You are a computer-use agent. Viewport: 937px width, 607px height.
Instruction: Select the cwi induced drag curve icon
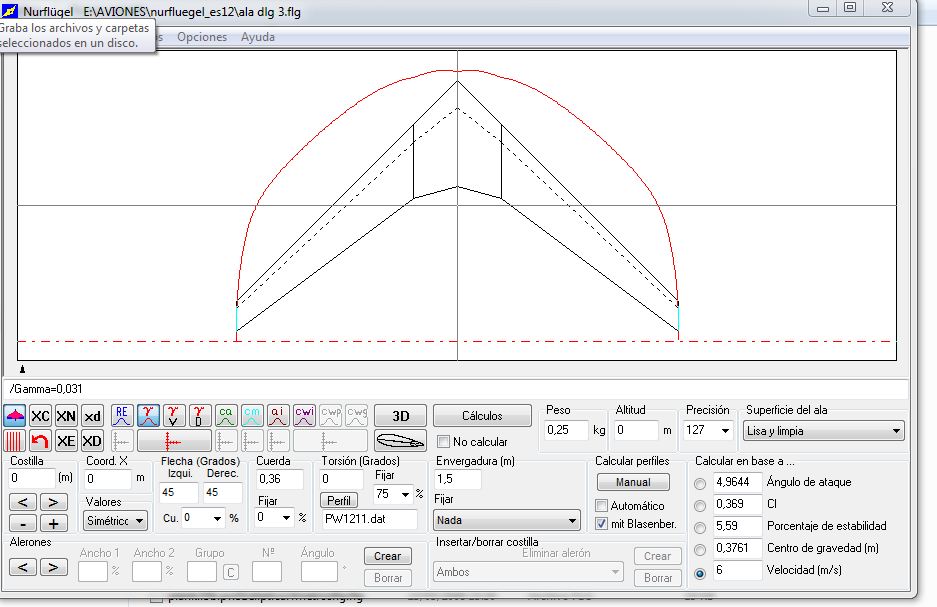[x=304, y=416]
